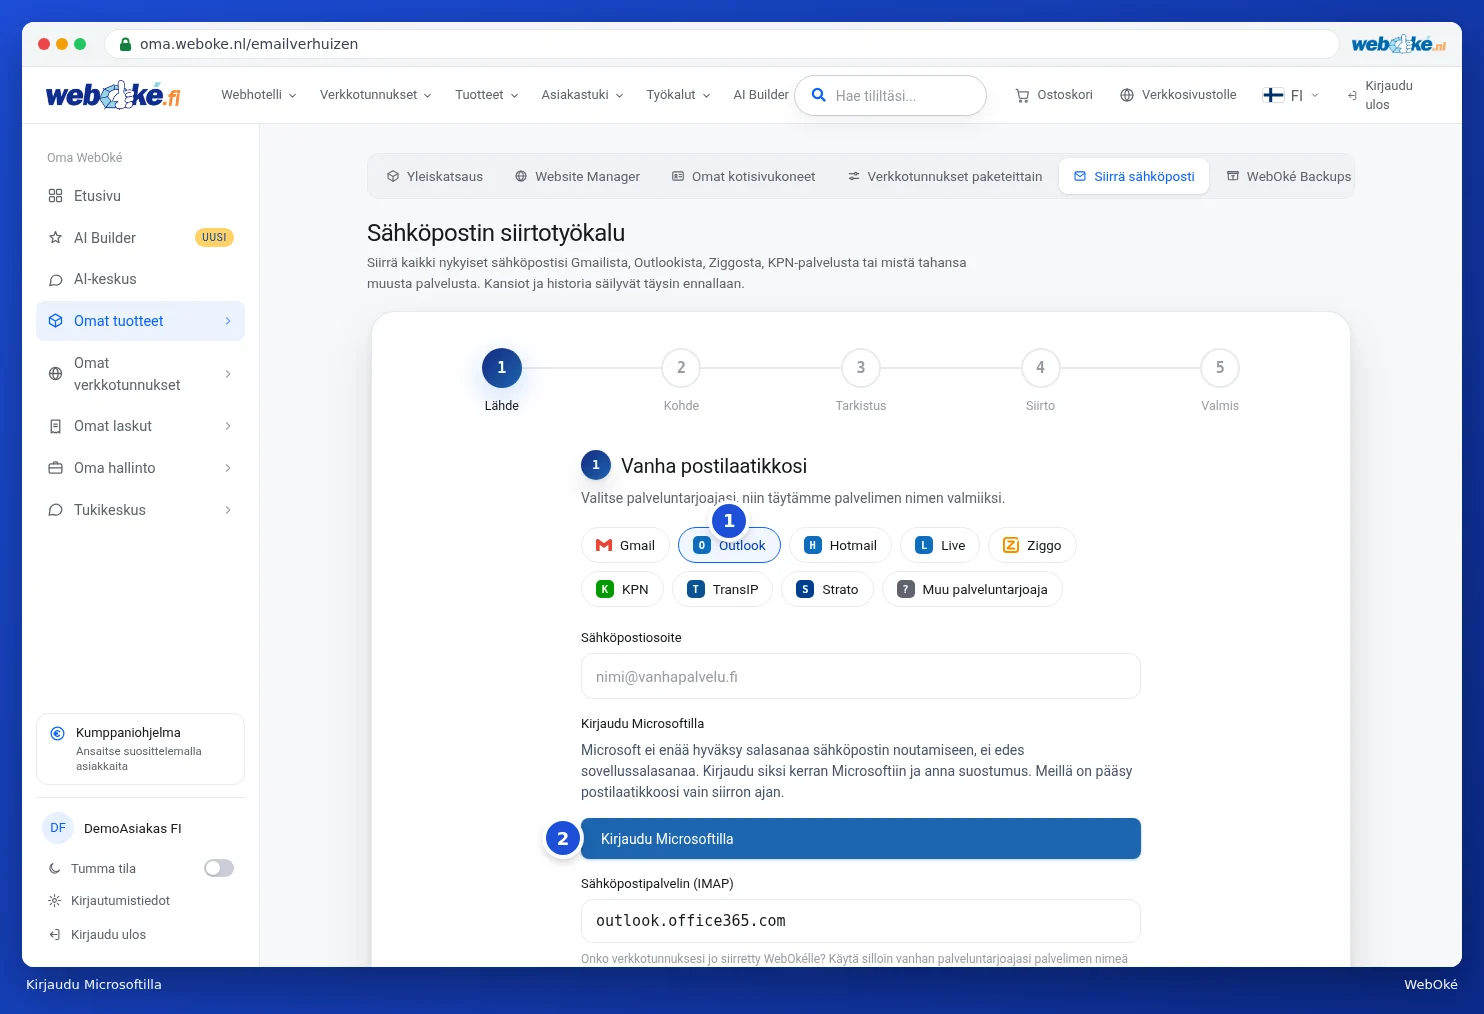The width and height of the screenshot is (1484, 1014).
Task: Select Gmail as provider
Action: tap(625, 545)
